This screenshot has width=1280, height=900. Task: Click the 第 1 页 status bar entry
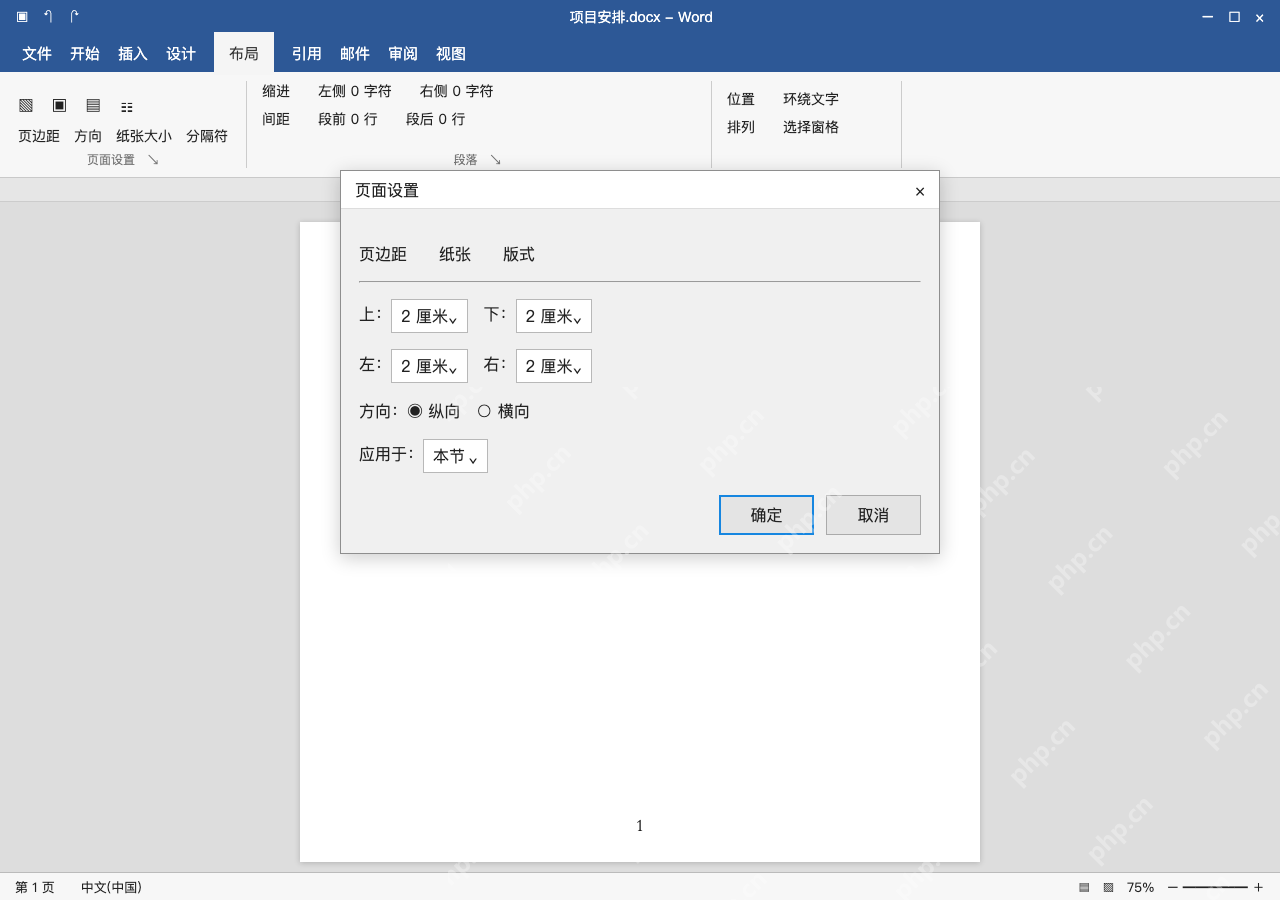(35, 887)
